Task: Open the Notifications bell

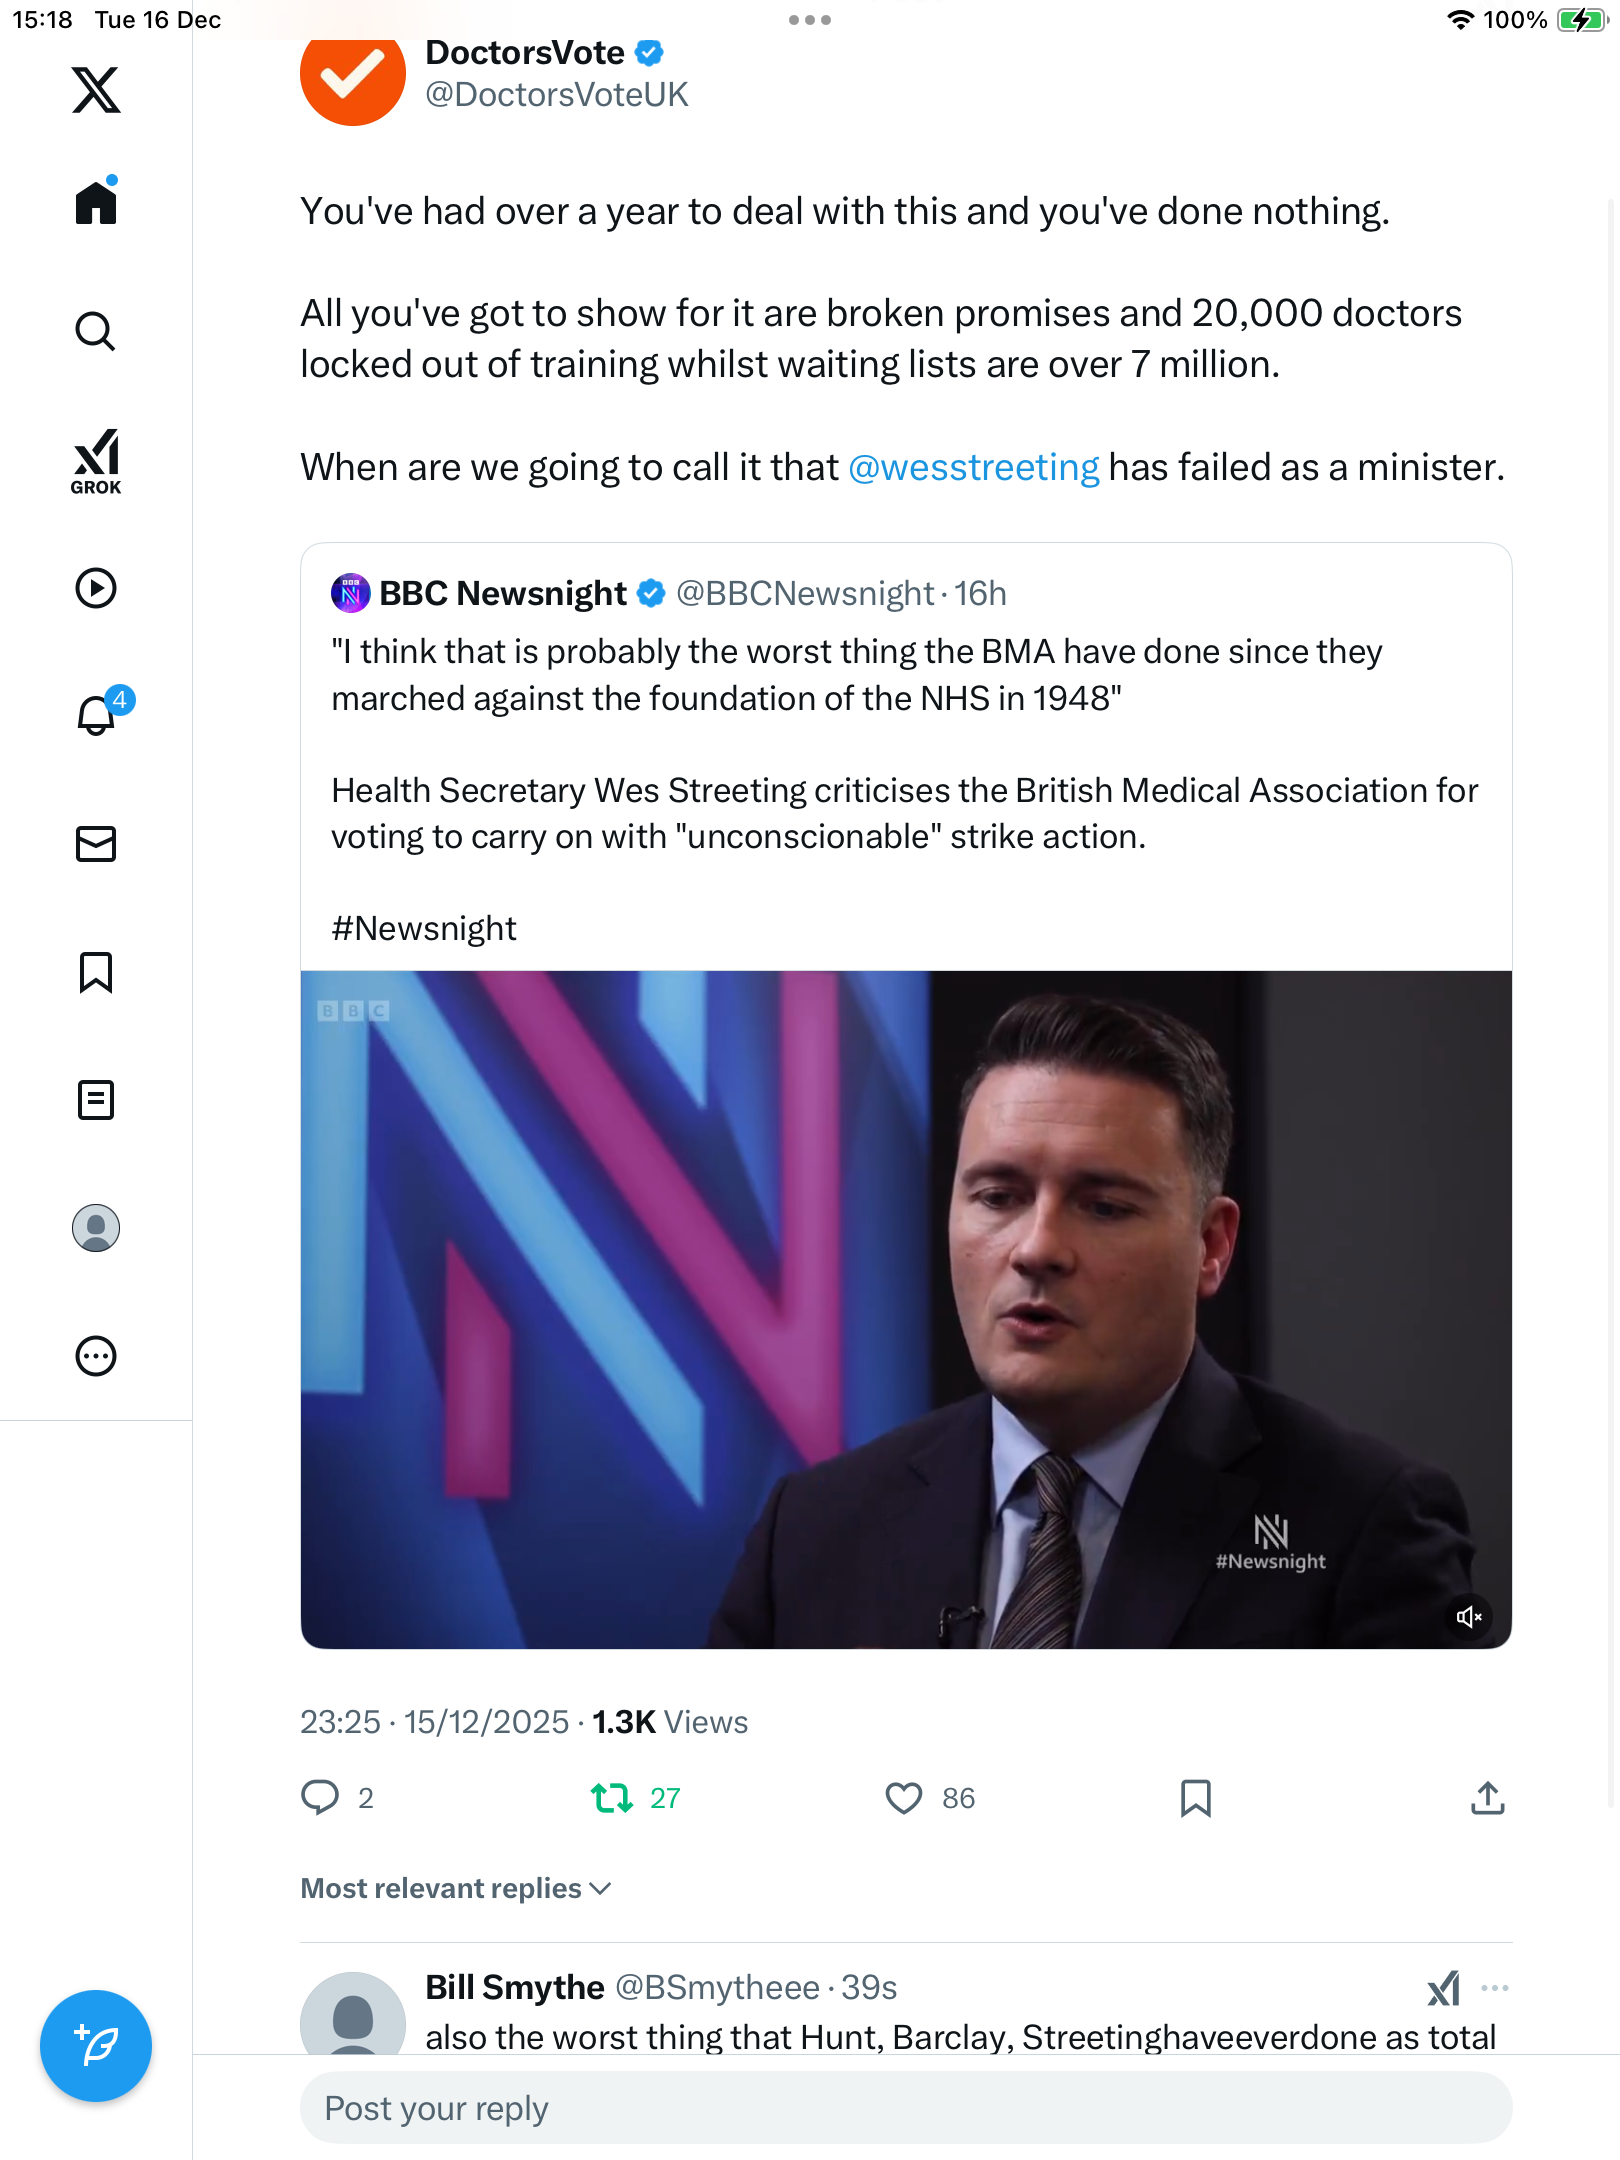Action: pyautogui.click(x=96, y=715)
